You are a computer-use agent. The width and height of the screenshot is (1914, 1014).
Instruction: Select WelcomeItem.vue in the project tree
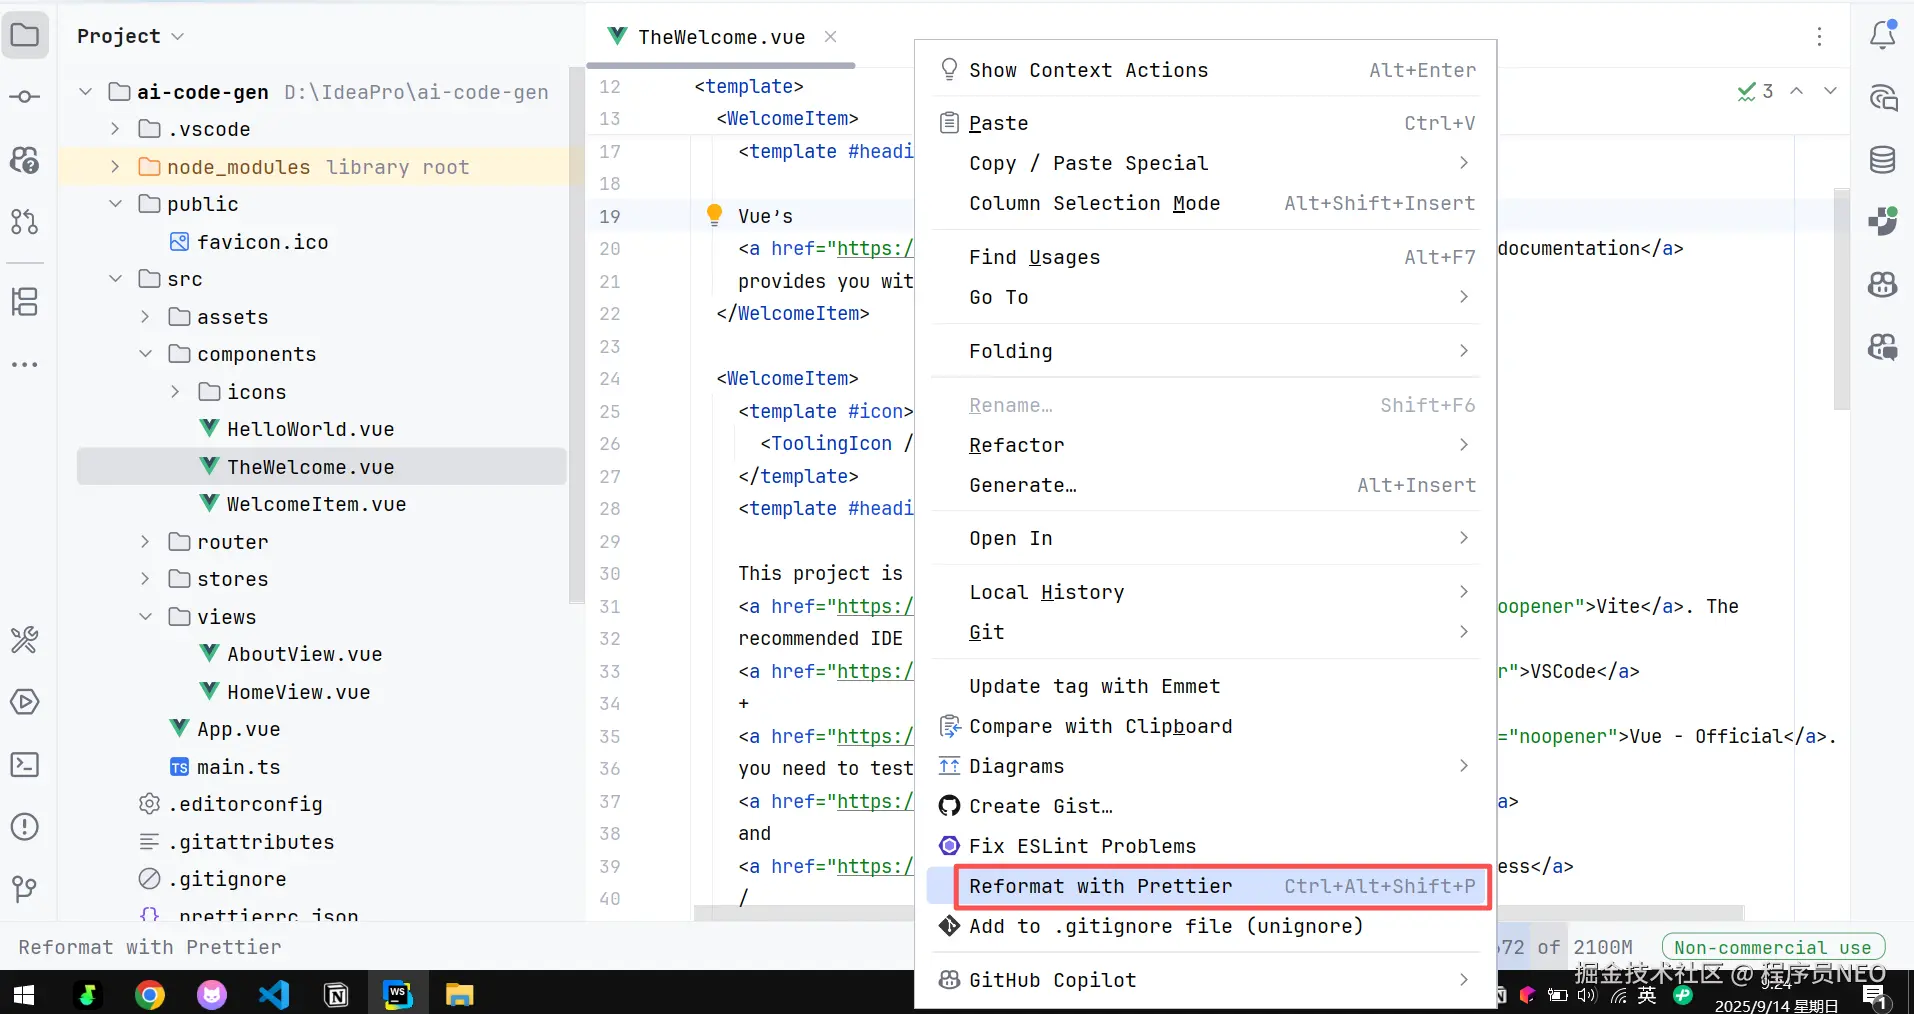tap(316, 504)
